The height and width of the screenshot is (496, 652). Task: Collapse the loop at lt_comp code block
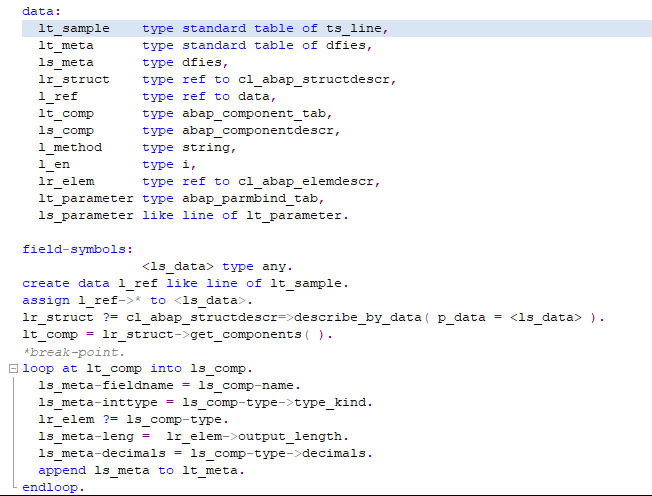pyautogui.click(x=11, y=369)
